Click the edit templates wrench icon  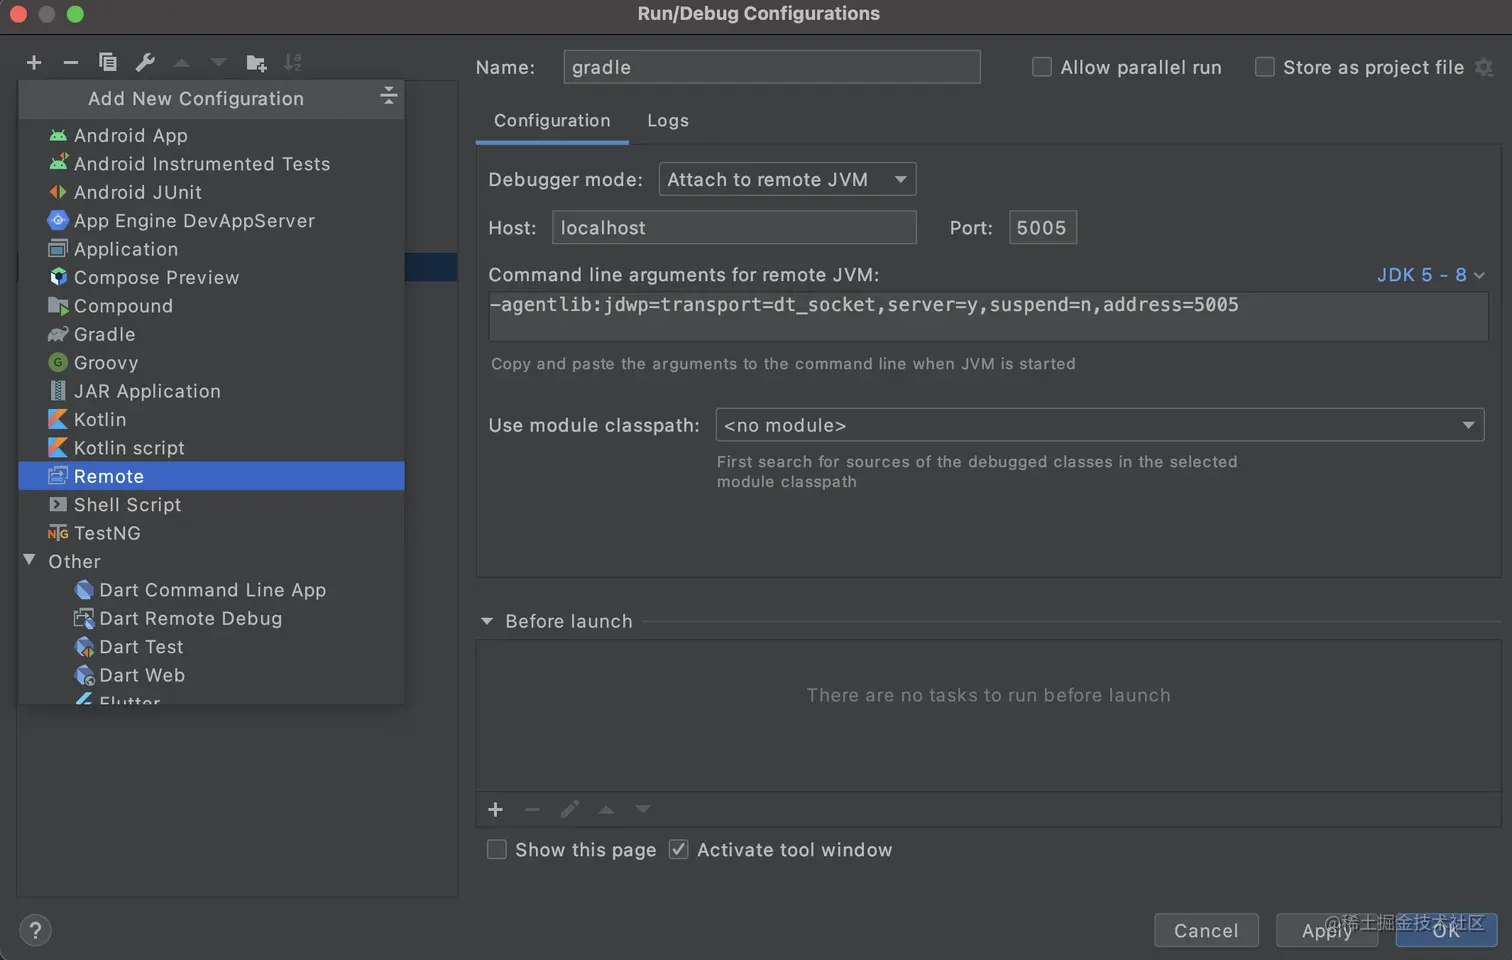pos(145,63)
